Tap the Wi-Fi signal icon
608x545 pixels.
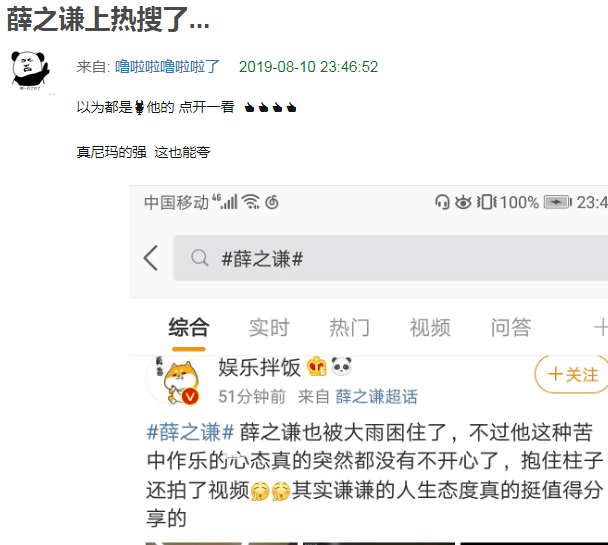pos(251,202)
